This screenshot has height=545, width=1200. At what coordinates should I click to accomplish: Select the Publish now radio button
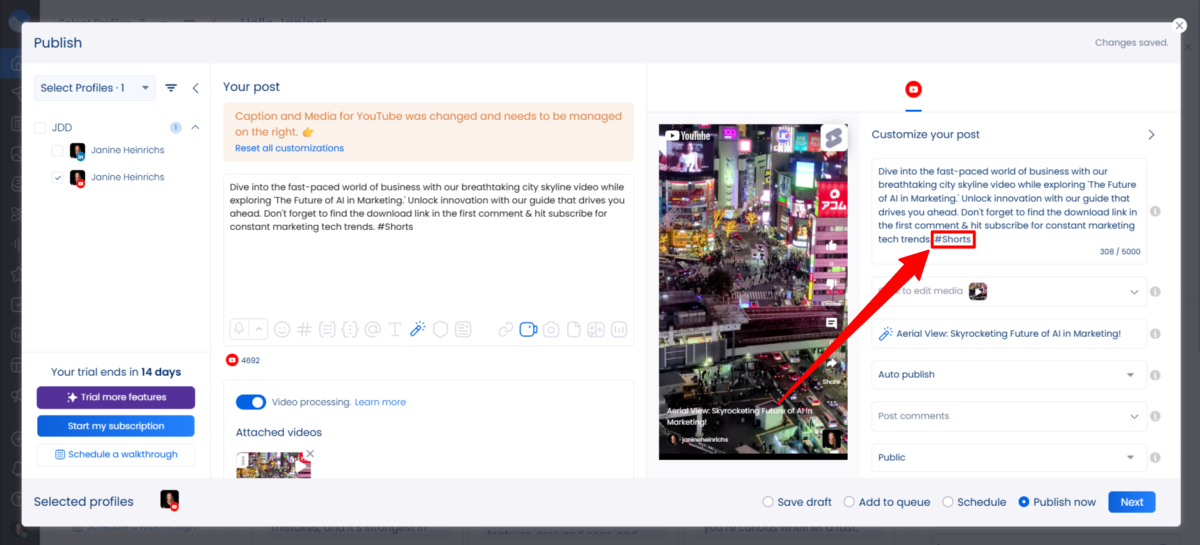click(1024, 502)
